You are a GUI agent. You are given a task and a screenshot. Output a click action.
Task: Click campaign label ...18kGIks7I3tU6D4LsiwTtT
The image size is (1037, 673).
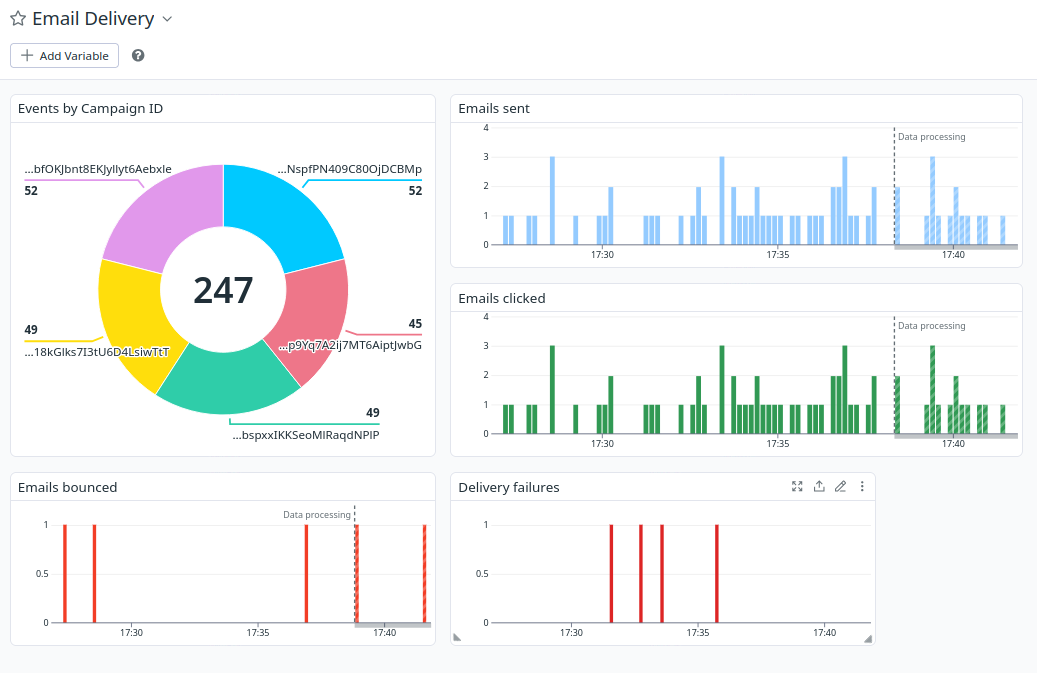[x=97, y=352]
